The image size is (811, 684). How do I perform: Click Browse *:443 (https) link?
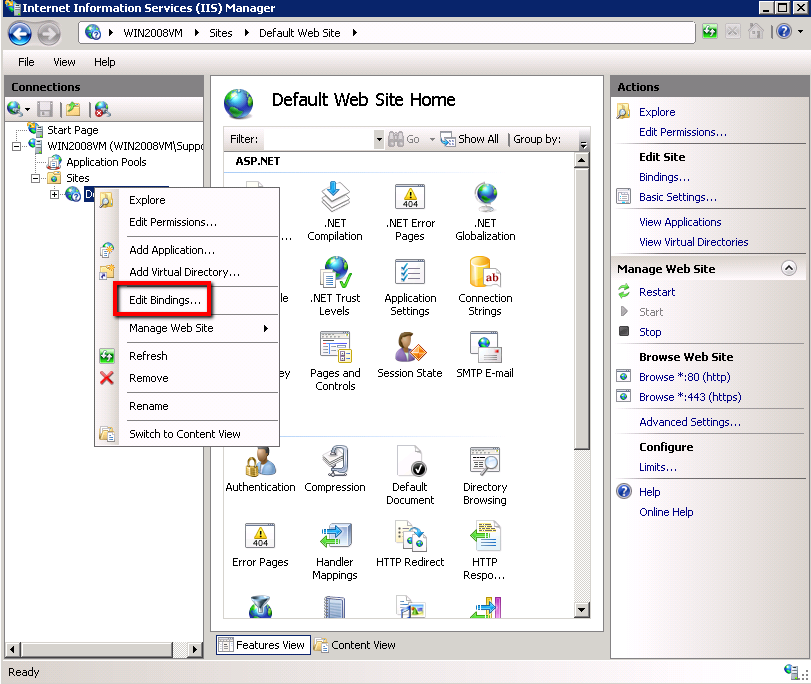(x=690, y=397)
